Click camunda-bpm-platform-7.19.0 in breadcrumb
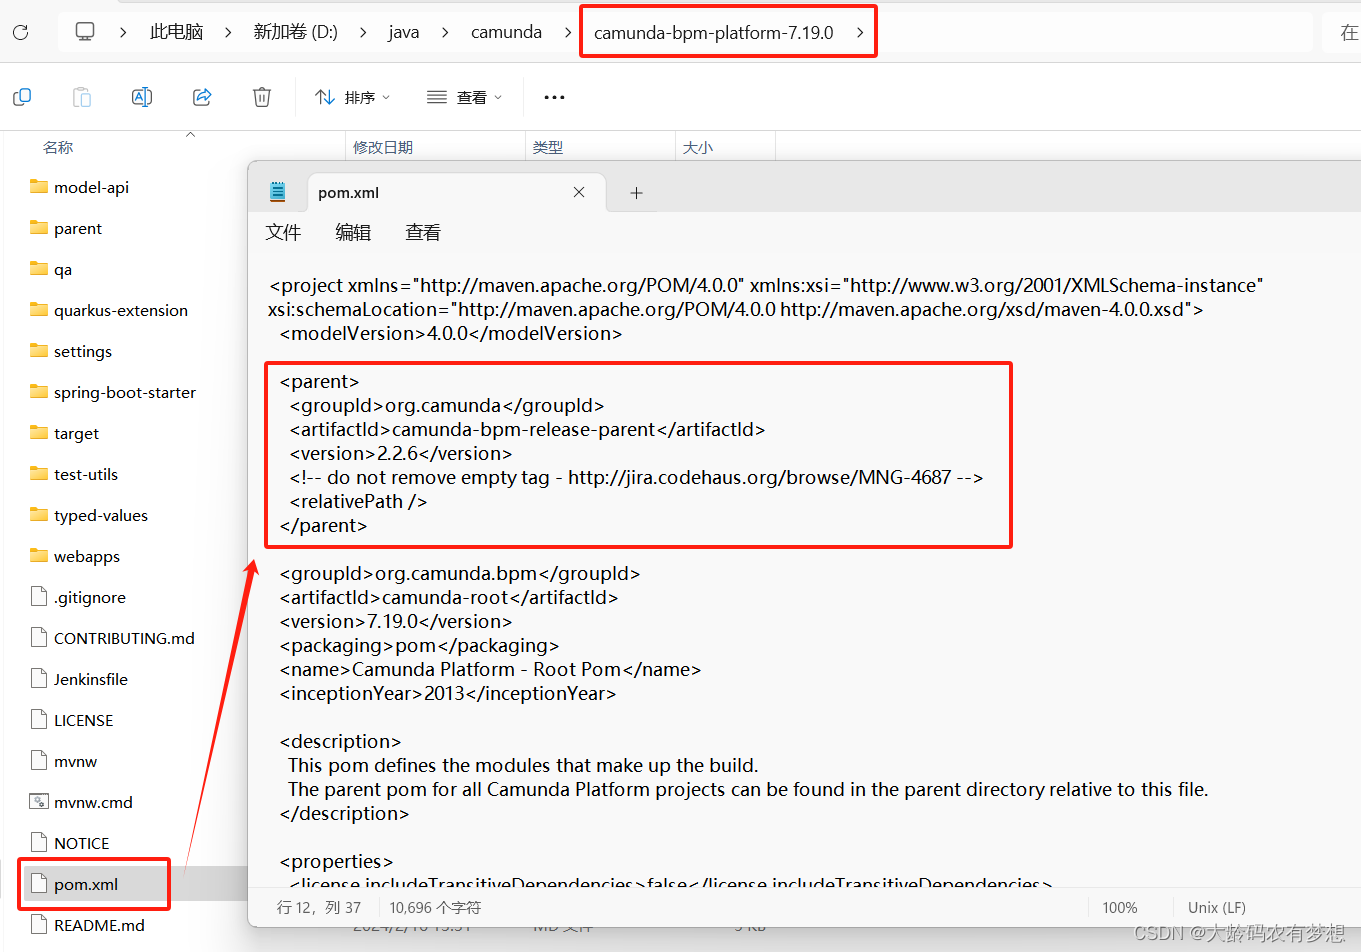 (714, 32)
